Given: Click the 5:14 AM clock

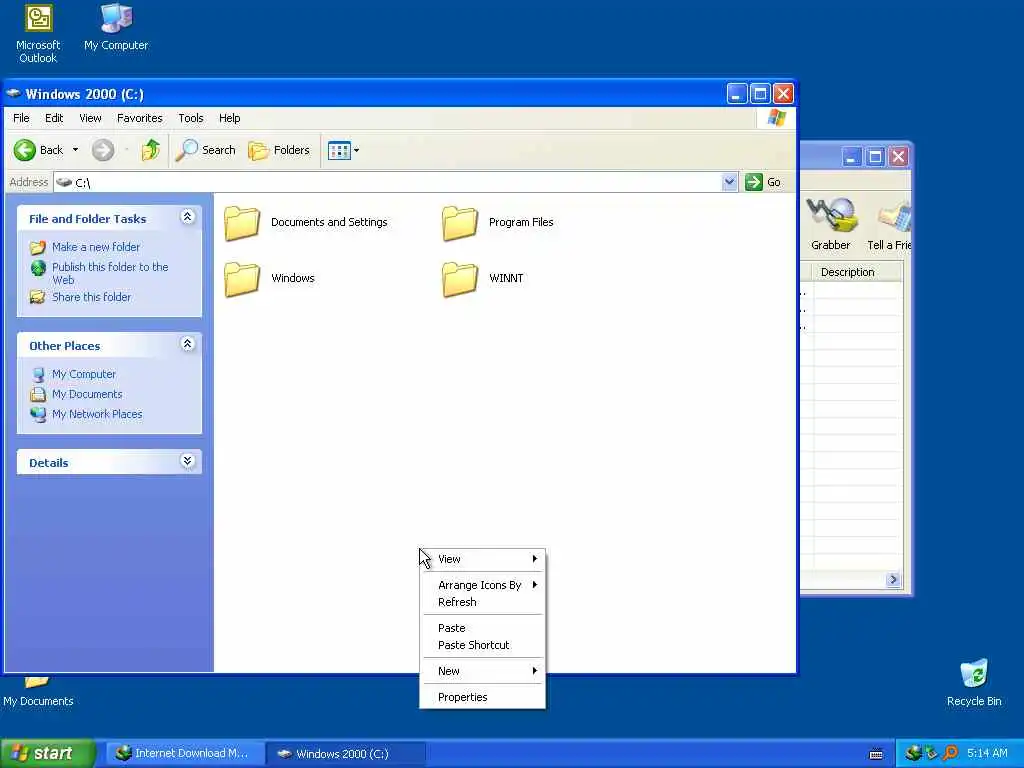Looking at the screenshot, I should (x=987, y=754).
